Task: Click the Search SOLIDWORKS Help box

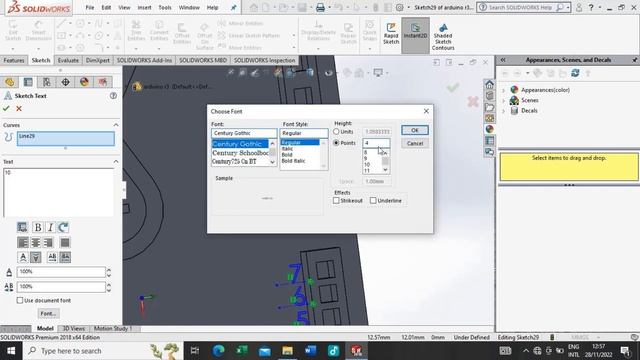Action: point(523,7)
